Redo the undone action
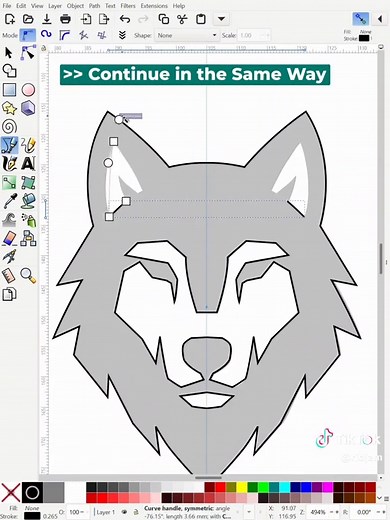This screenshot has height=520, width=390. [143, 19]
